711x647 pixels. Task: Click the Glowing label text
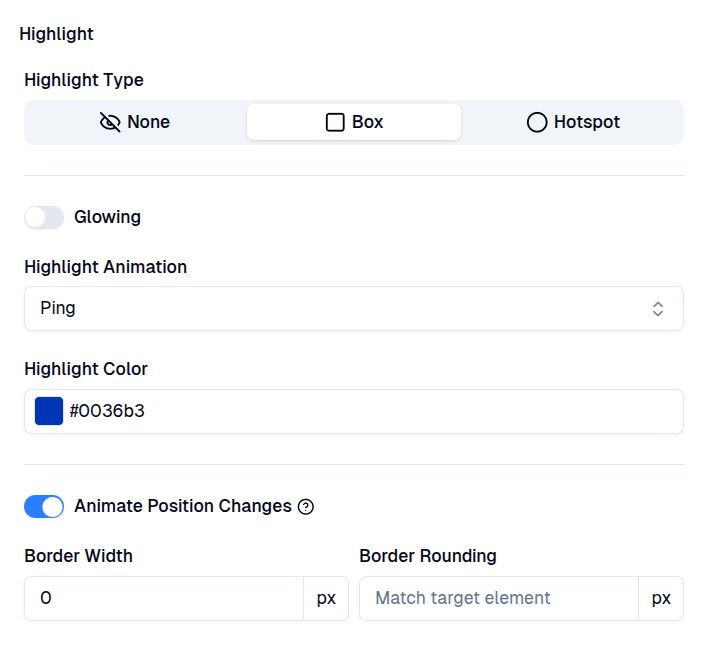click(x=107, y=217)
